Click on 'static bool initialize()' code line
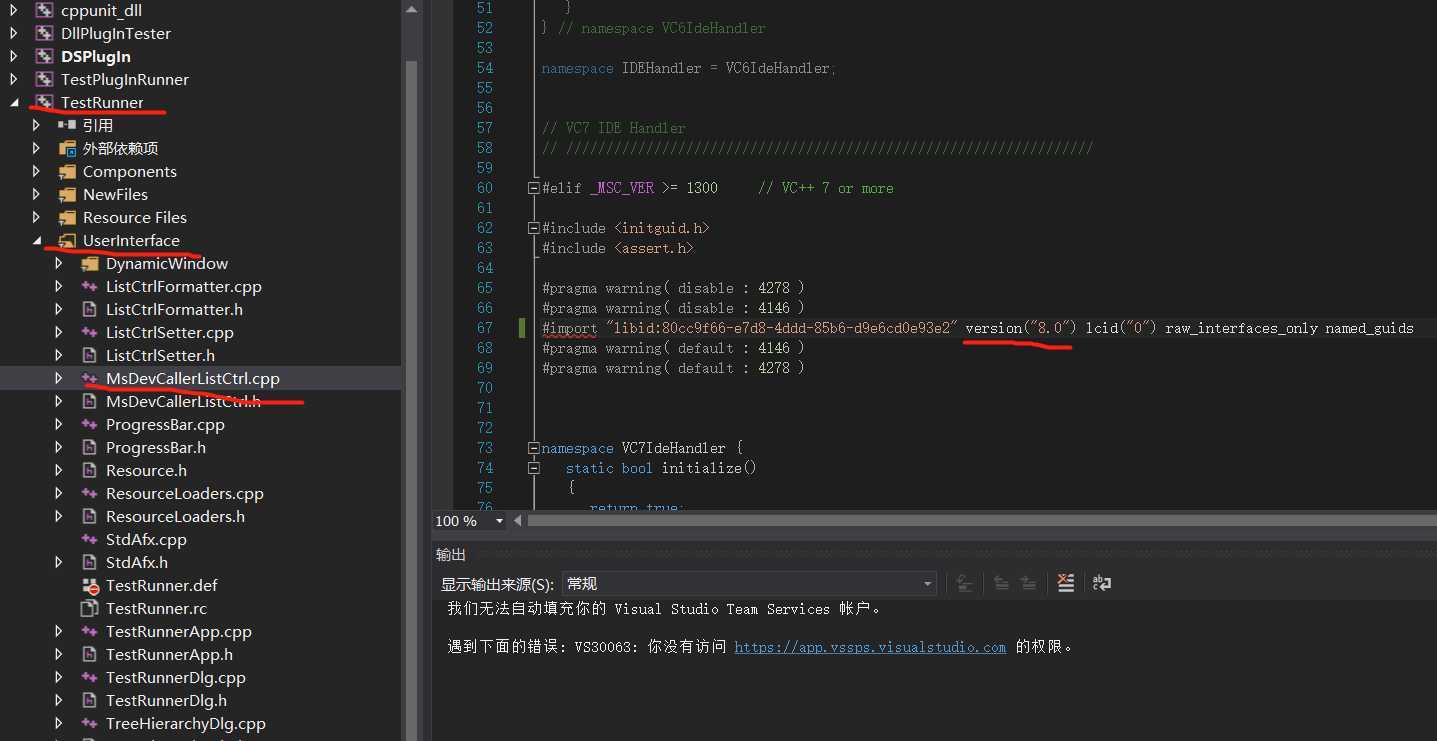The width and height of the screenshot is (1437, 741). pos(661,468)
